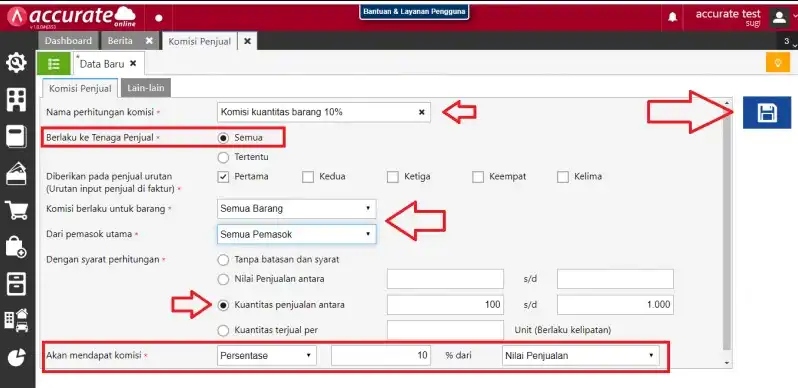798x388 pixels.
Task: Click the commission percentage field showing 10
Action: 381,355
